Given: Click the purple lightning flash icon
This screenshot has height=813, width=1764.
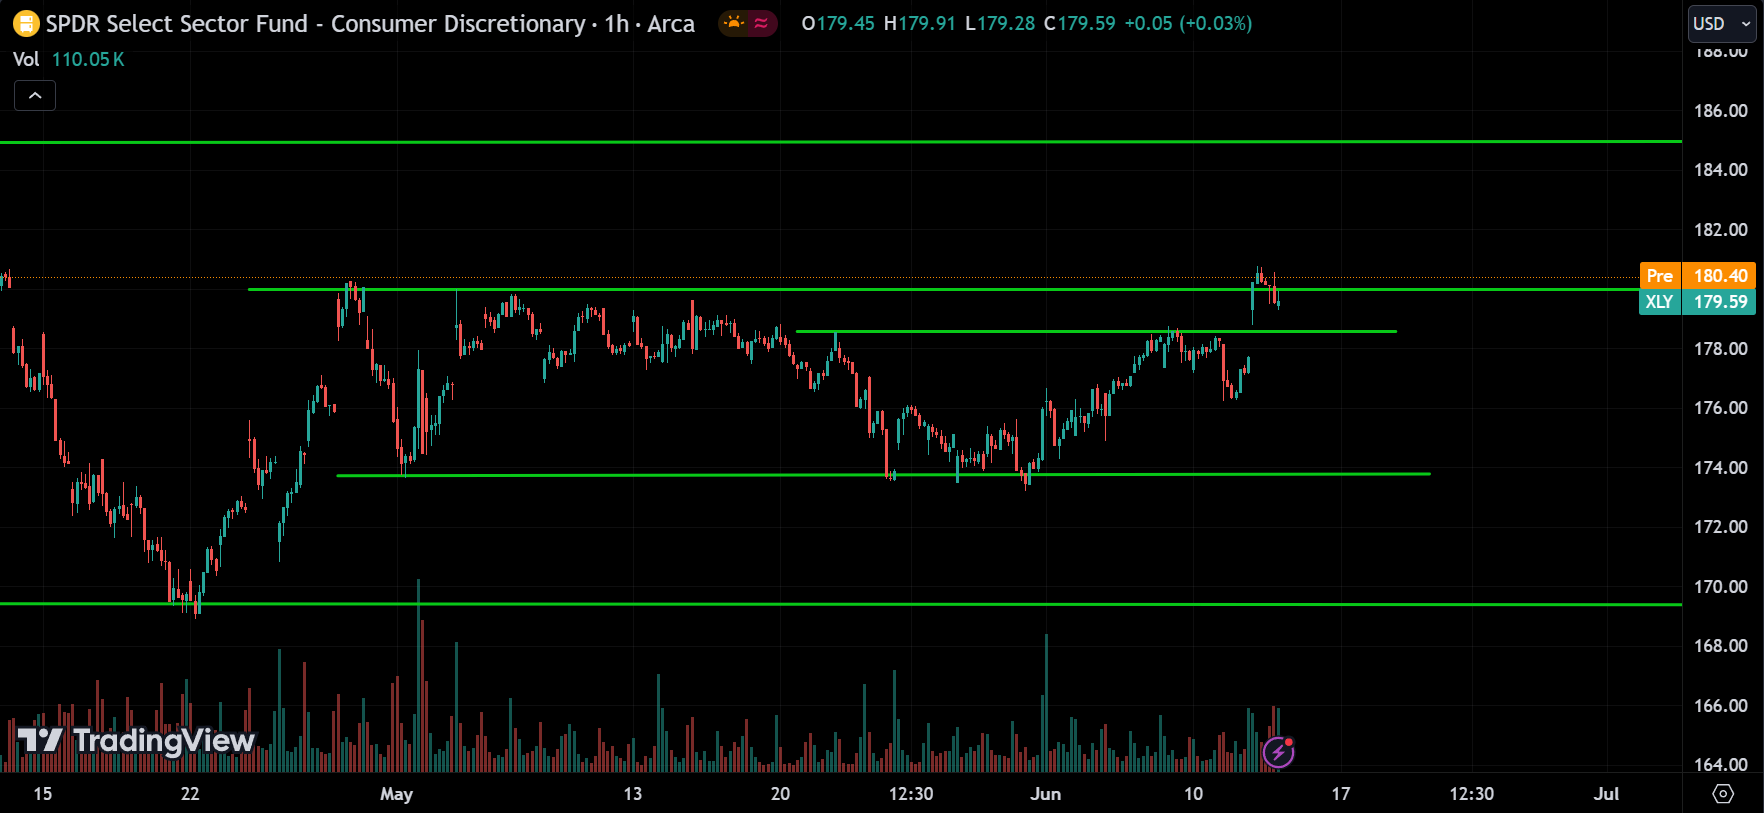Looking at the screenshot, I should point(1279,752).
